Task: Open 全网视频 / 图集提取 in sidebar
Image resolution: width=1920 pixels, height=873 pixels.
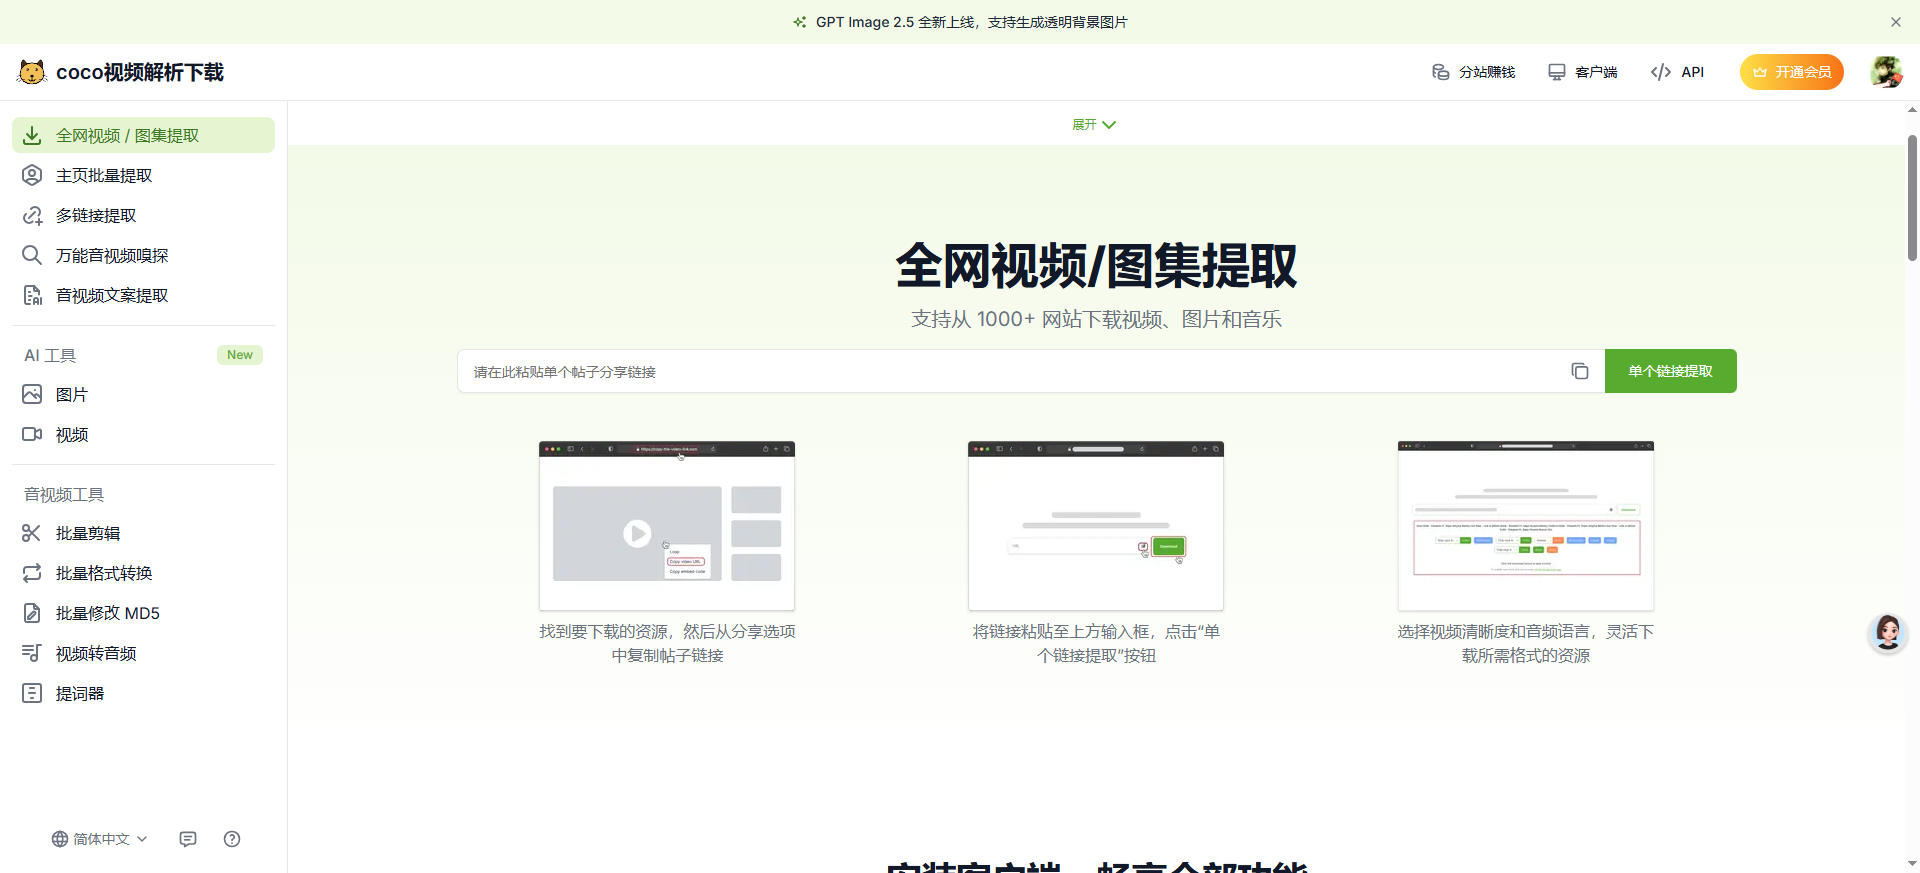Action: tap(143, 135)
